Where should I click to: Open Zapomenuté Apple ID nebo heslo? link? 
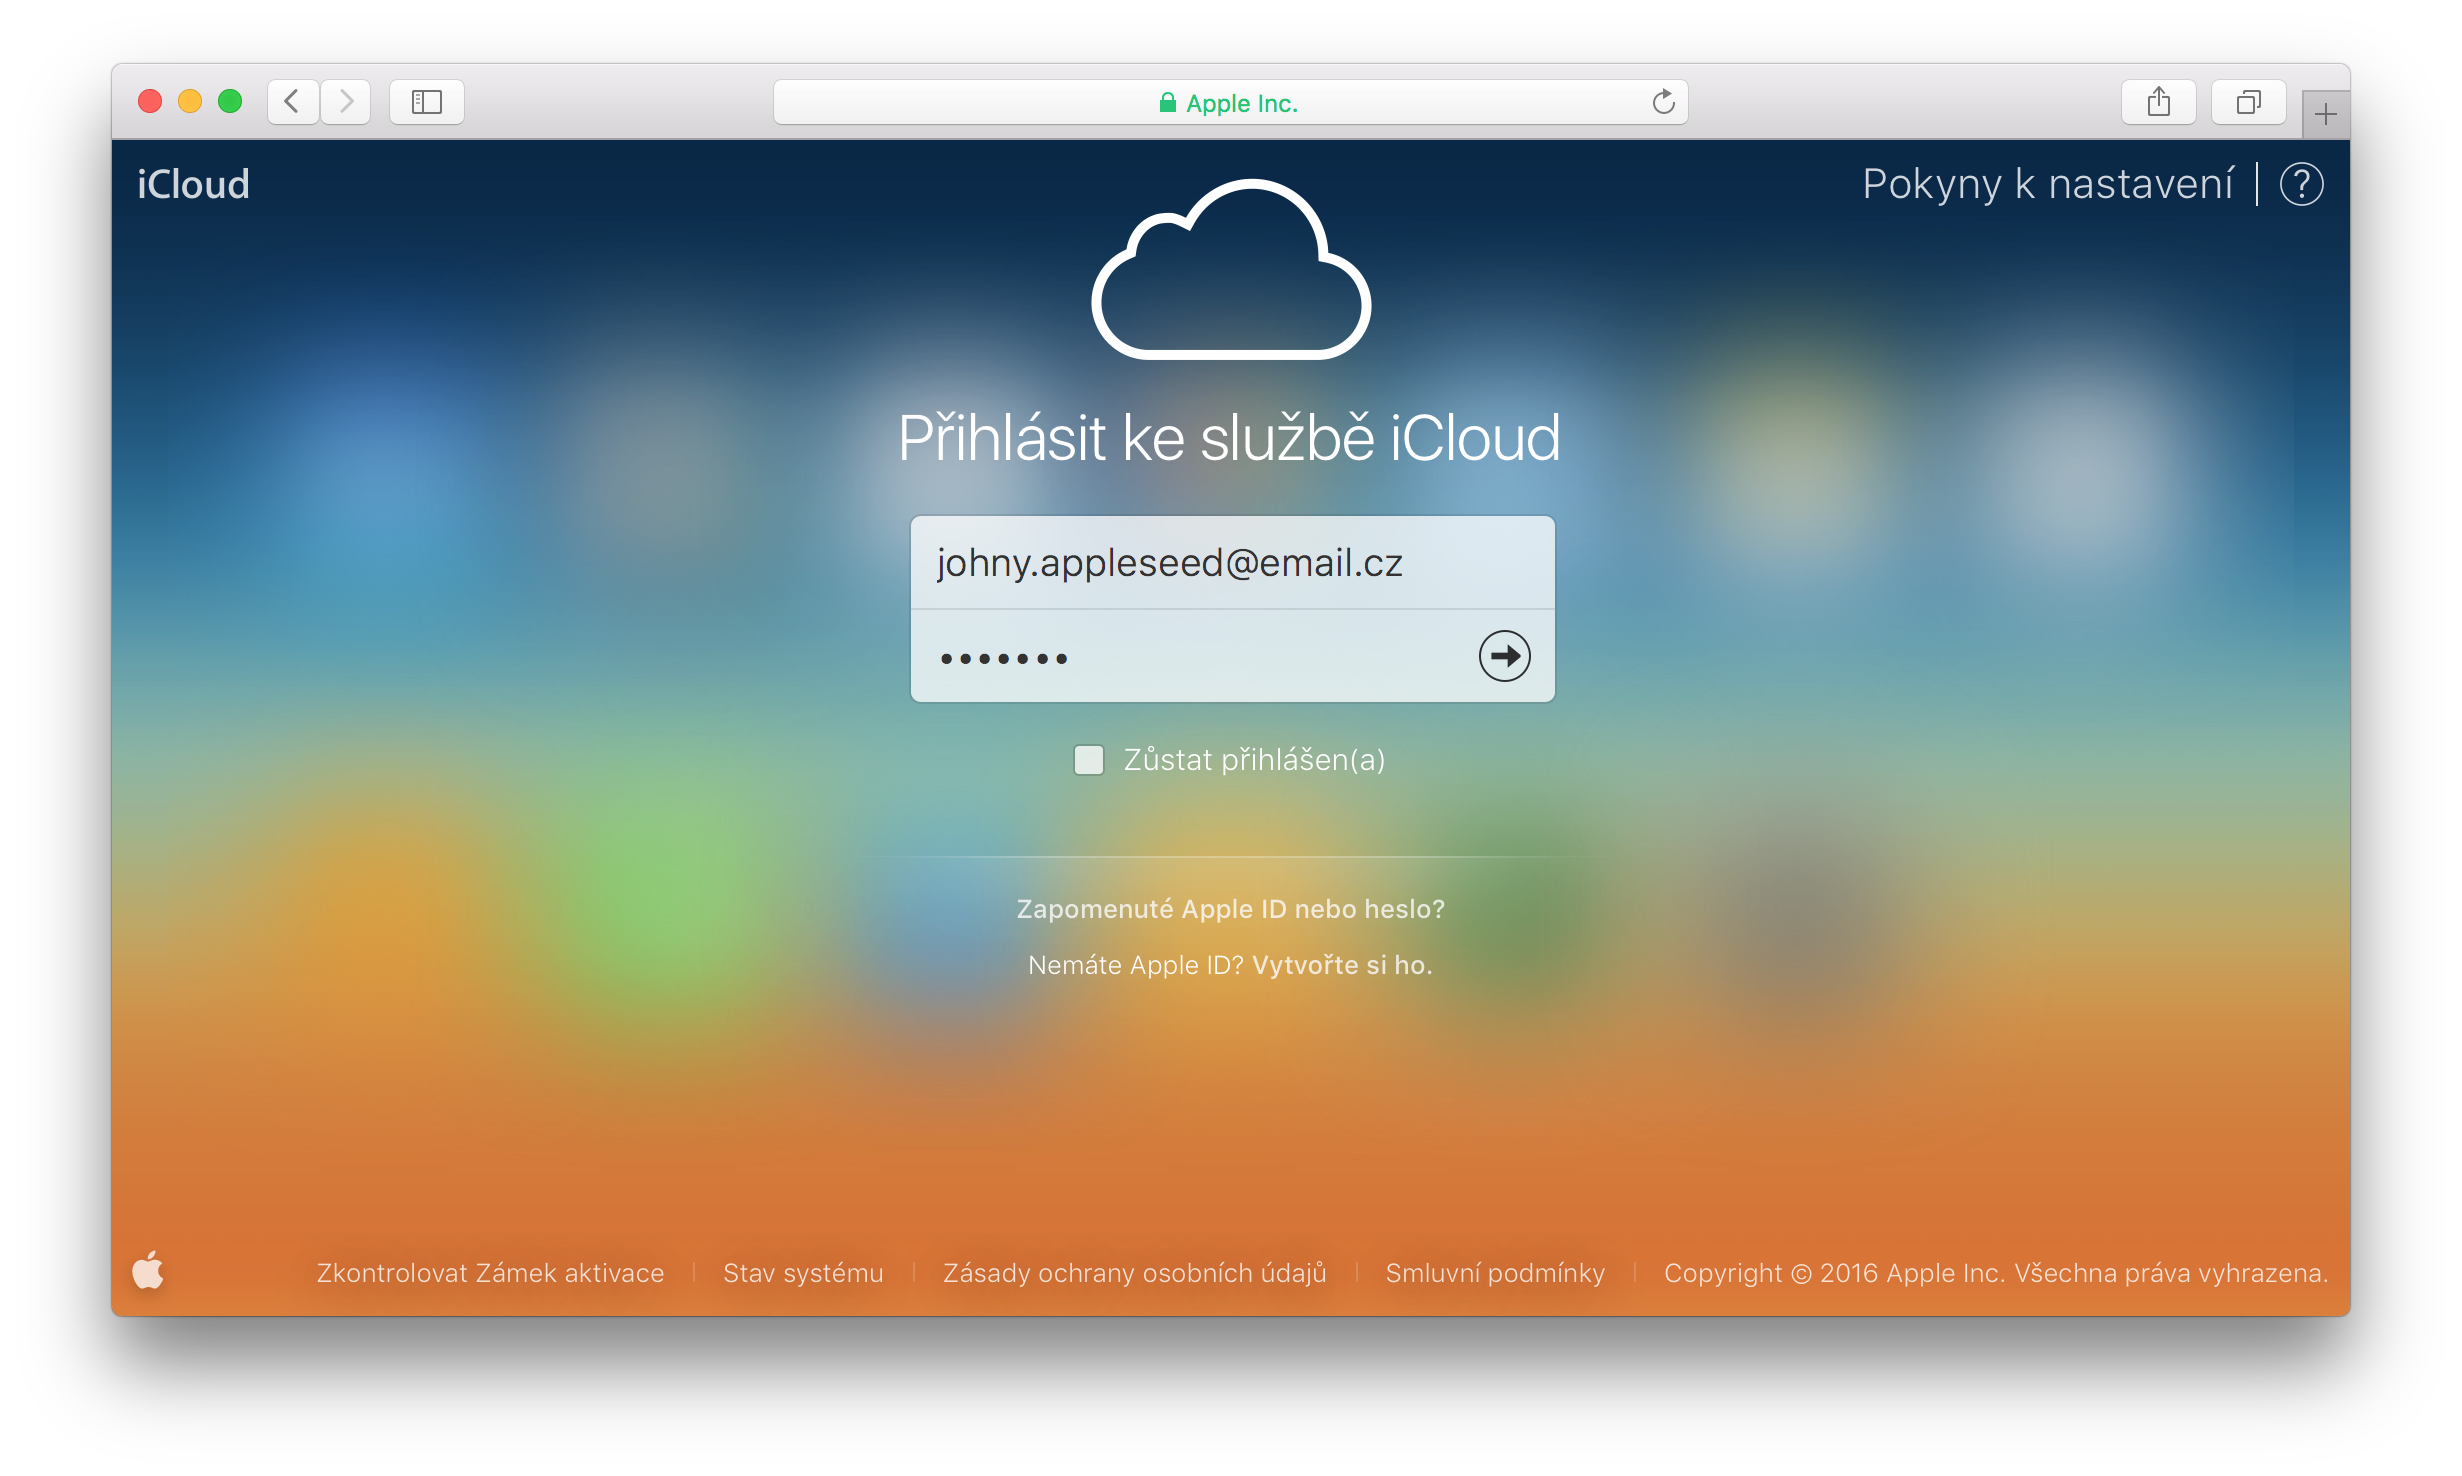coord(1231,909)
